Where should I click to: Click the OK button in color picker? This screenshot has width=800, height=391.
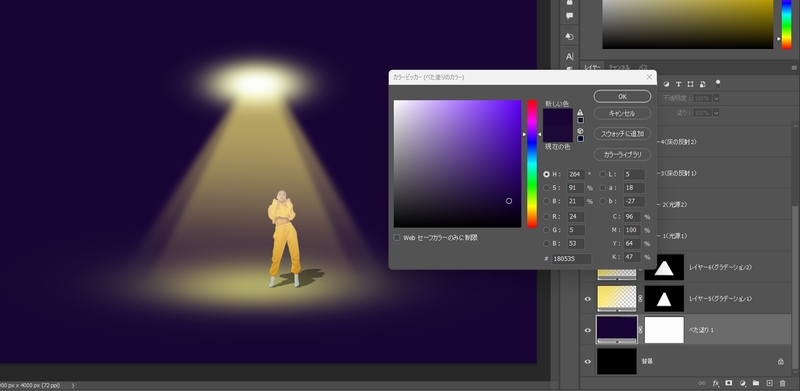[622, 96]
